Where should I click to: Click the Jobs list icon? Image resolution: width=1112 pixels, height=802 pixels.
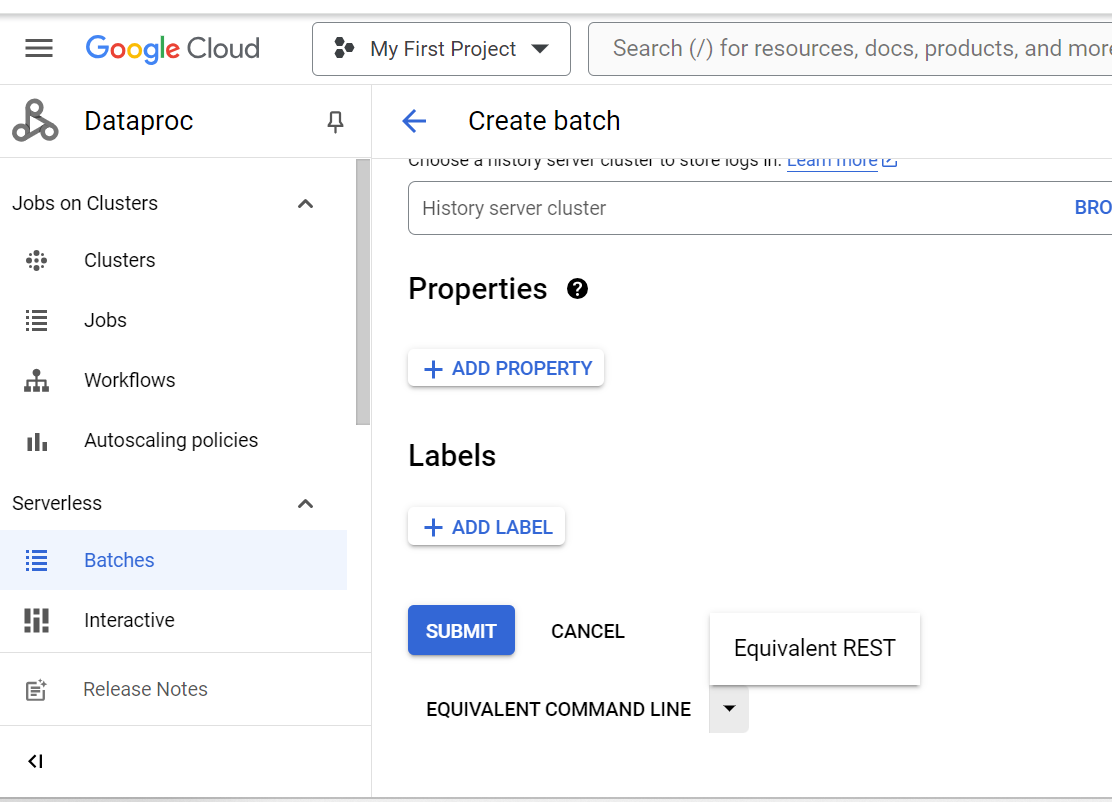tap(37, 320)
